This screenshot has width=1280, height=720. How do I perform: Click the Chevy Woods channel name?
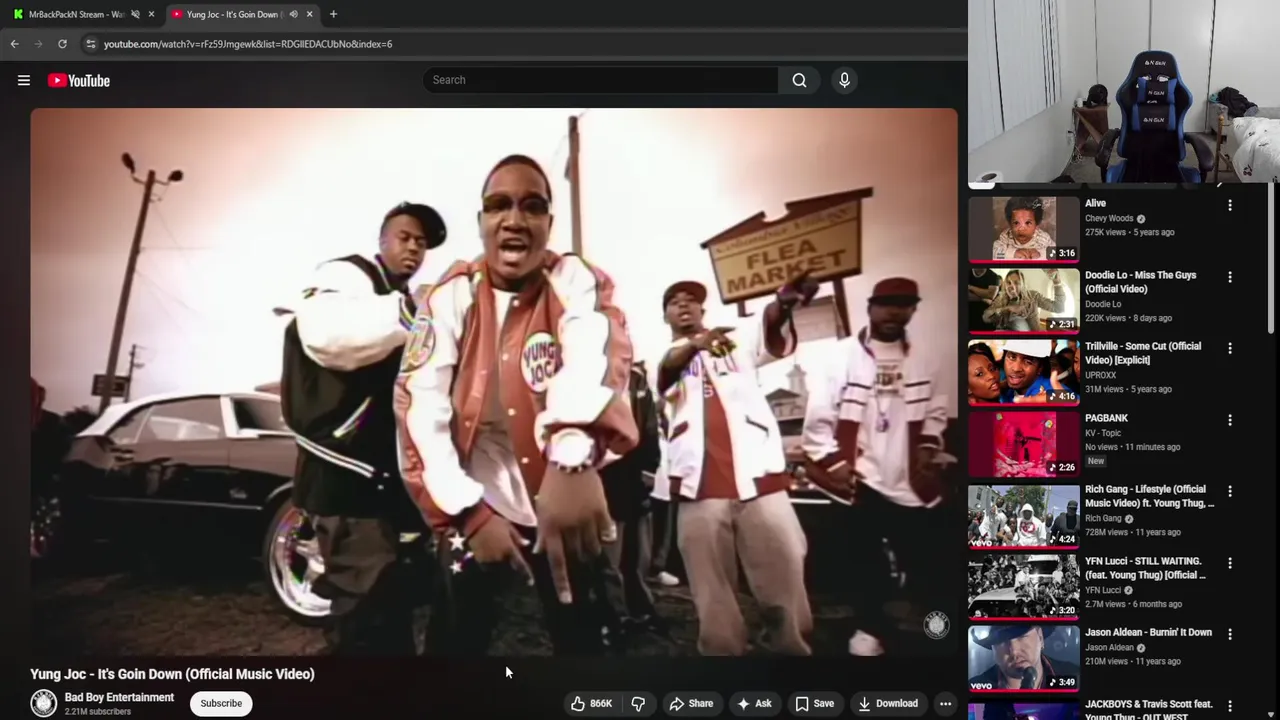click(x=1109, y=219)
